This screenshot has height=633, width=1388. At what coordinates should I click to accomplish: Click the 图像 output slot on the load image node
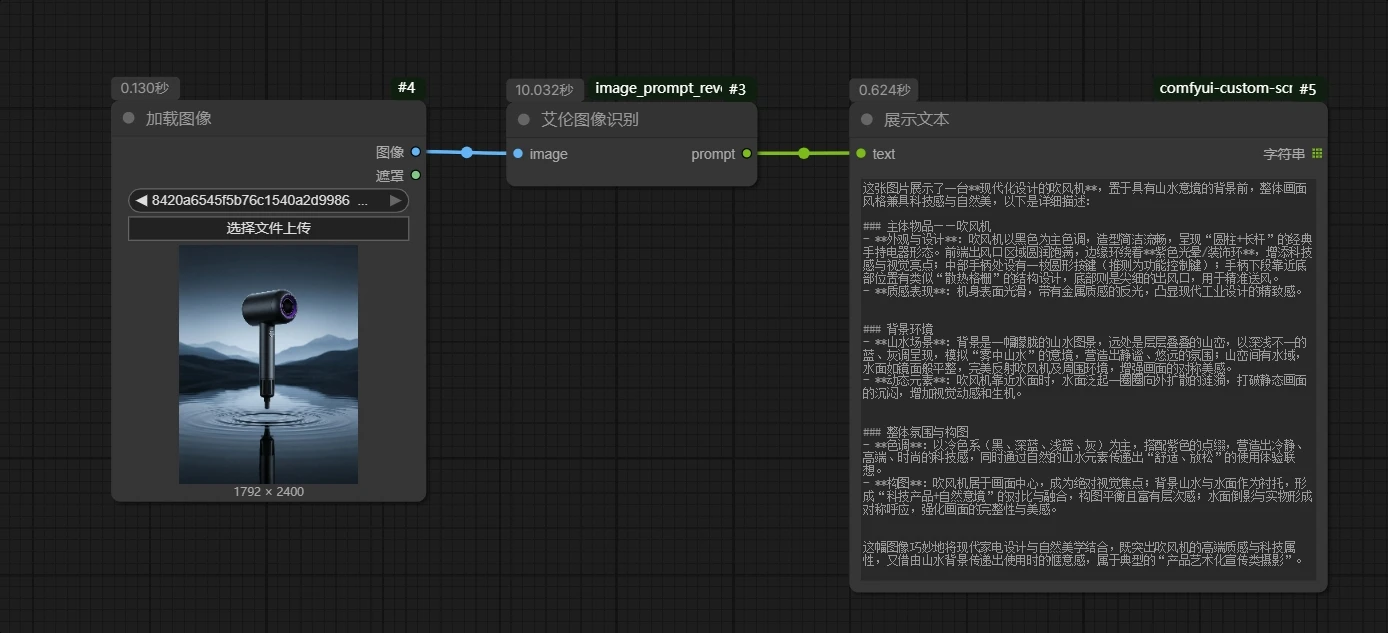coord(416,152)
